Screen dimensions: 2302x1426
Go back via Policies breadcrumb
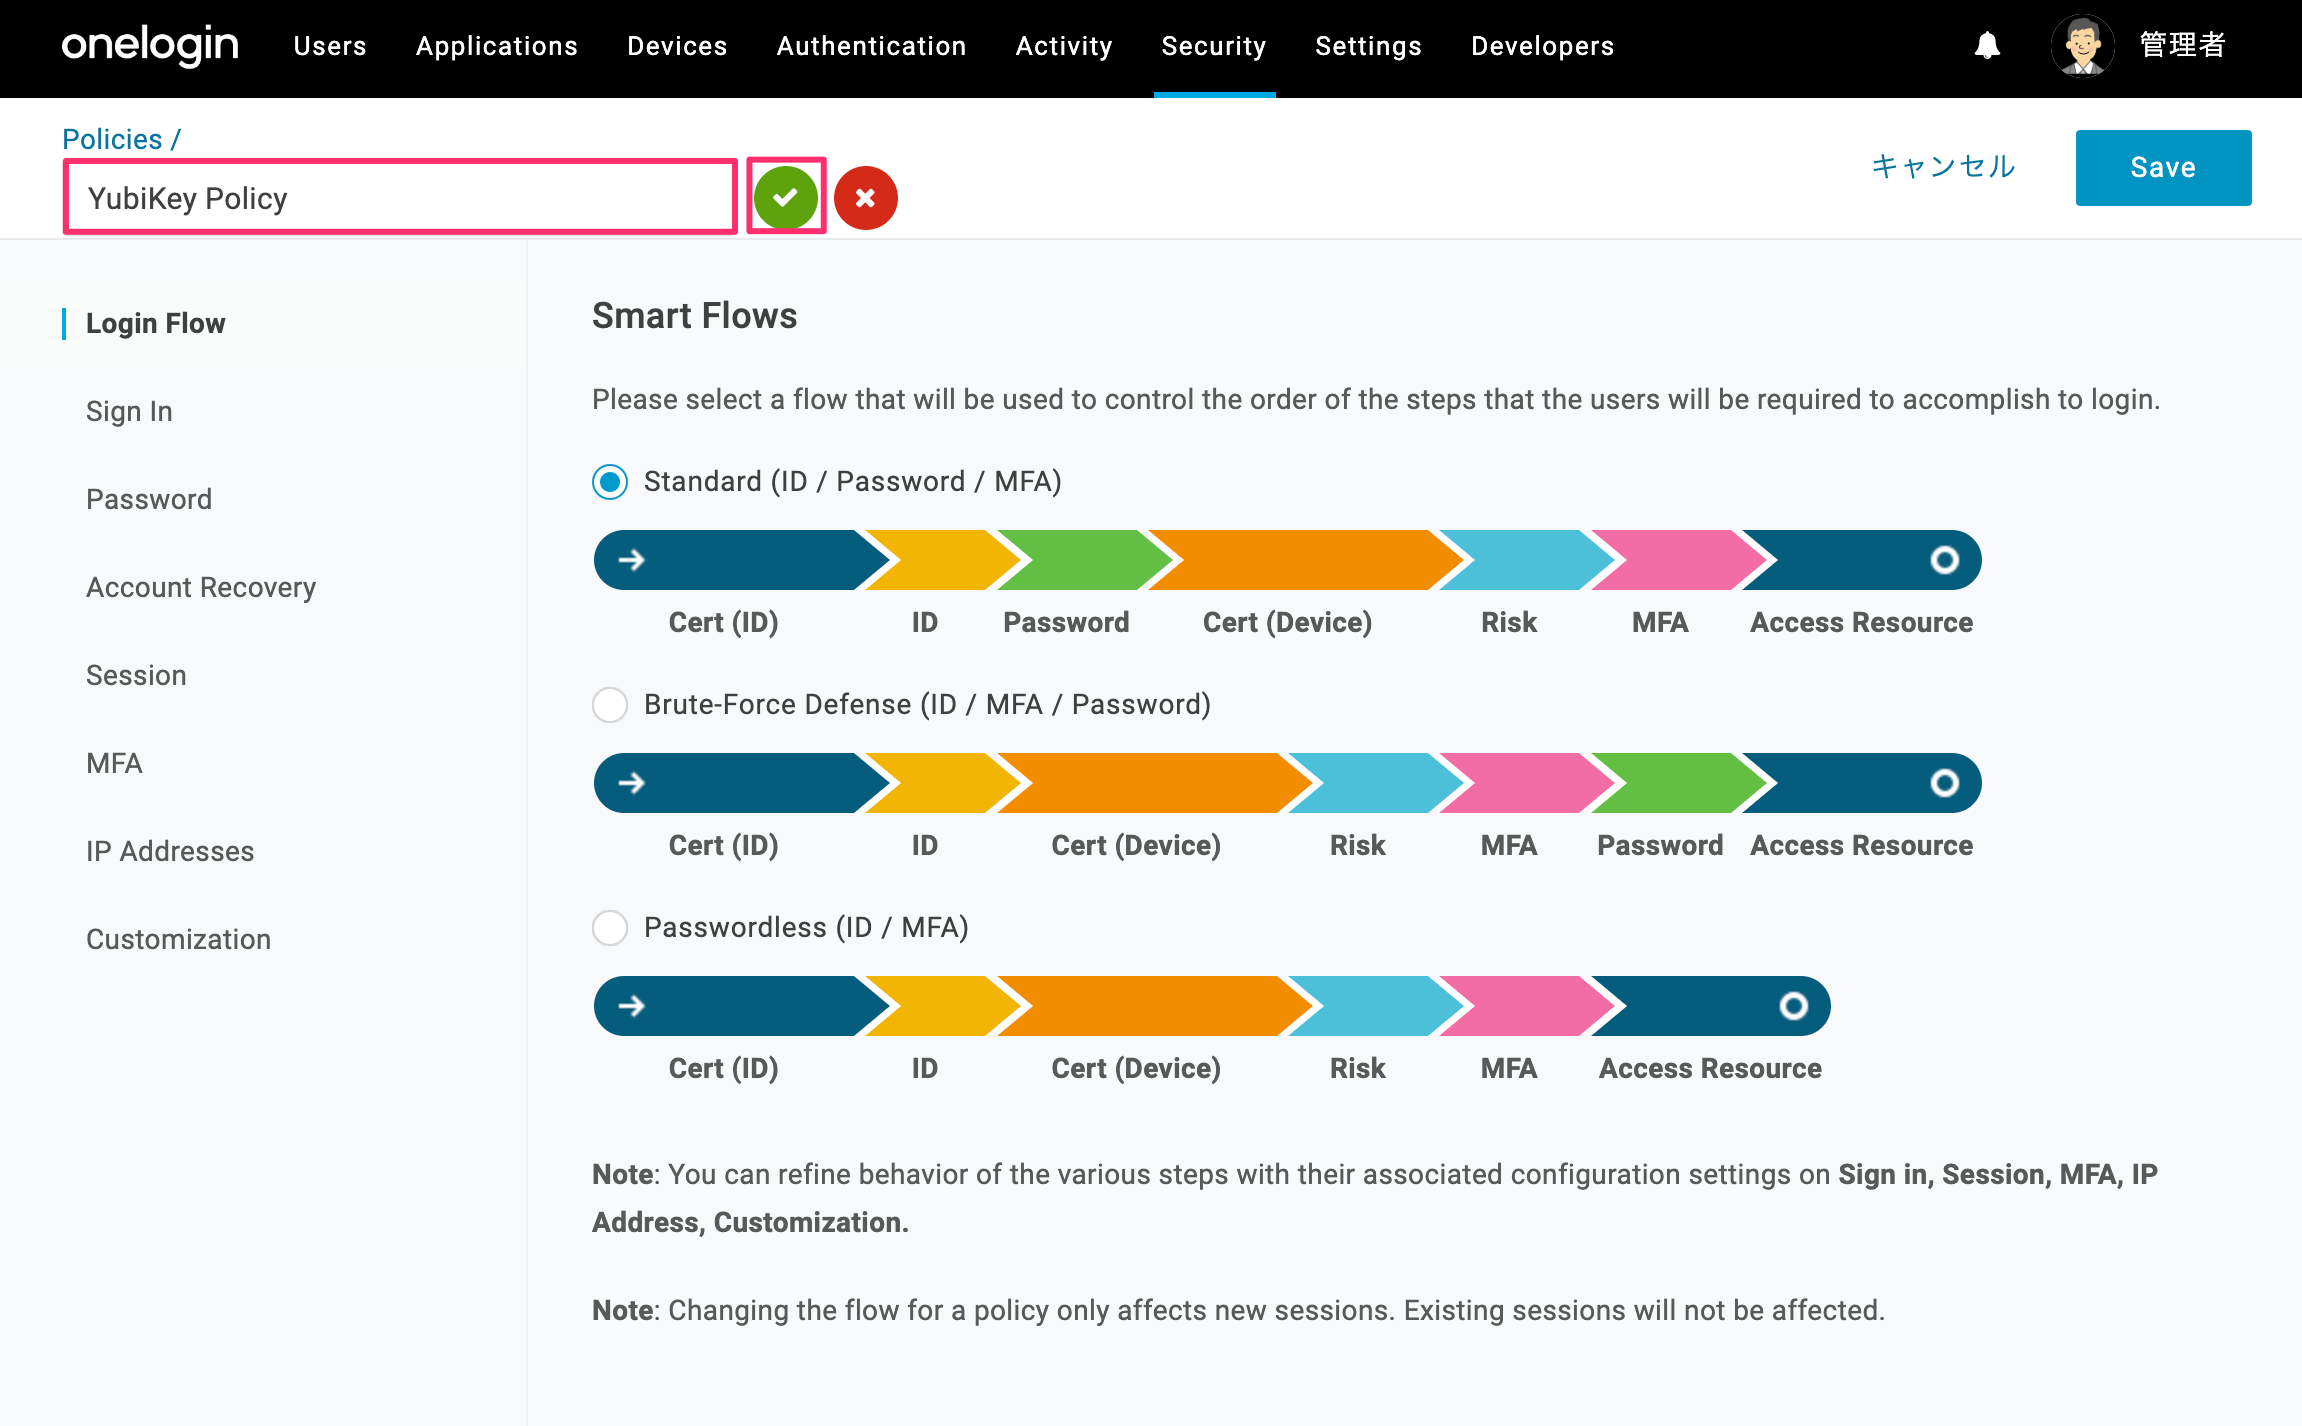tap(112, 139)
